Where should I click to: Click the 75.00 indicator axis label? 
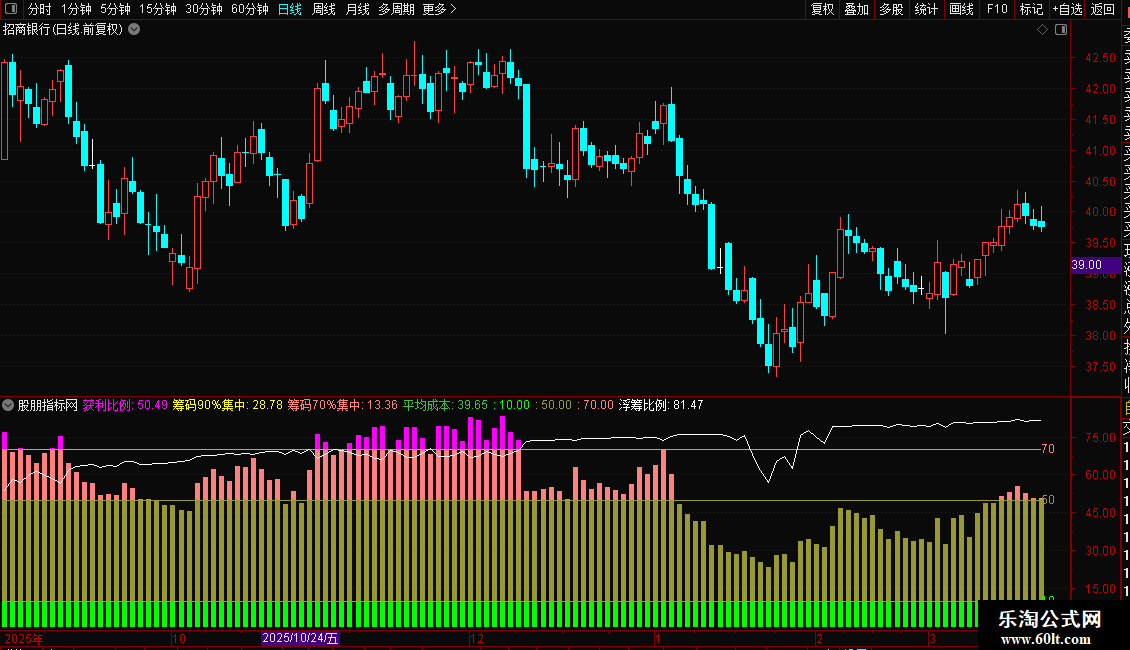(1100, 437)
